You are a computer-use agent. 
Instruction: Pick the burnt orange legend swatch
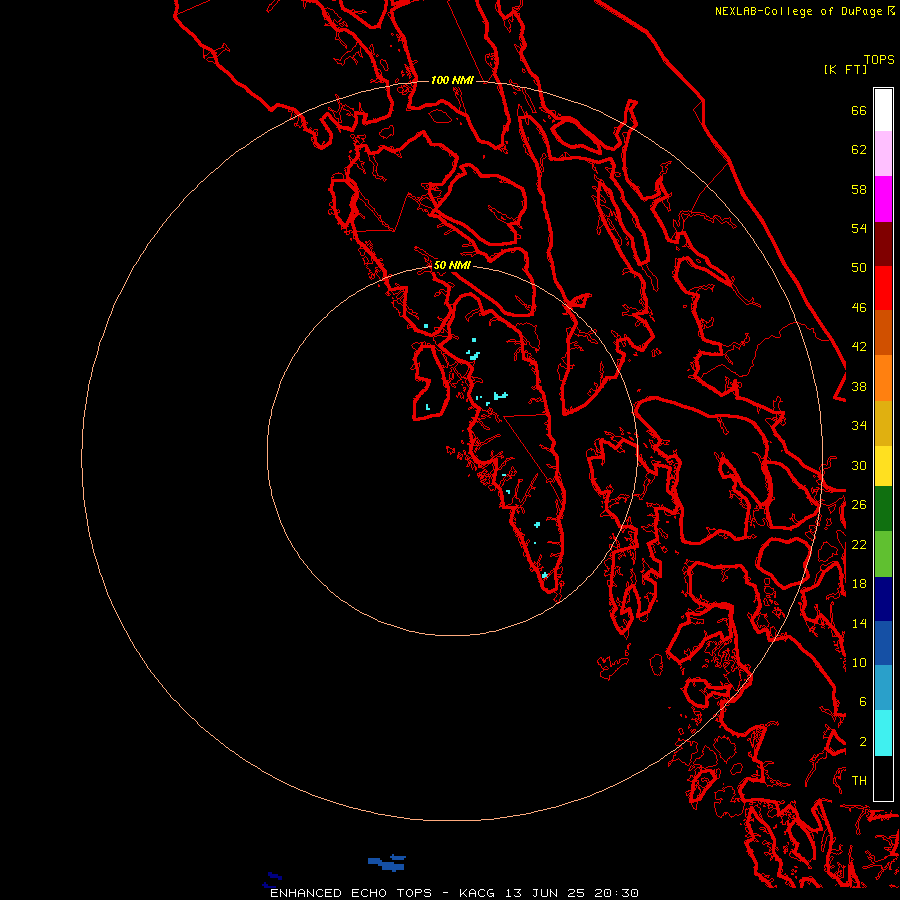[883, 333]
